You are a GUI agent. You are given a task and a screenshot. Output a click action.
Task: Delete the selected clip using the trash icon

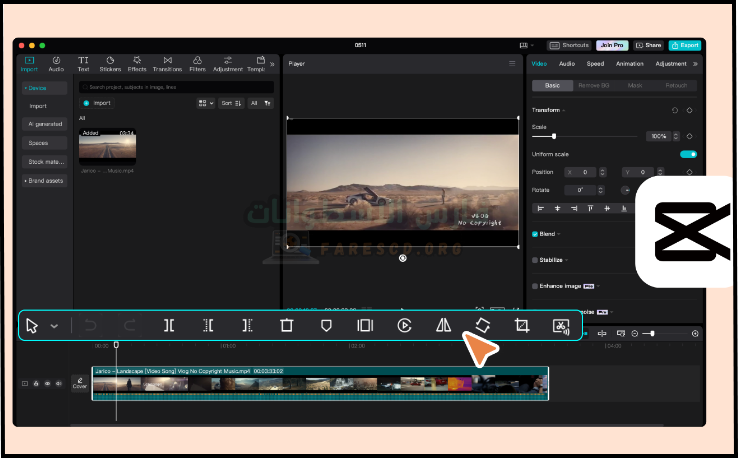tap(287, 325)
